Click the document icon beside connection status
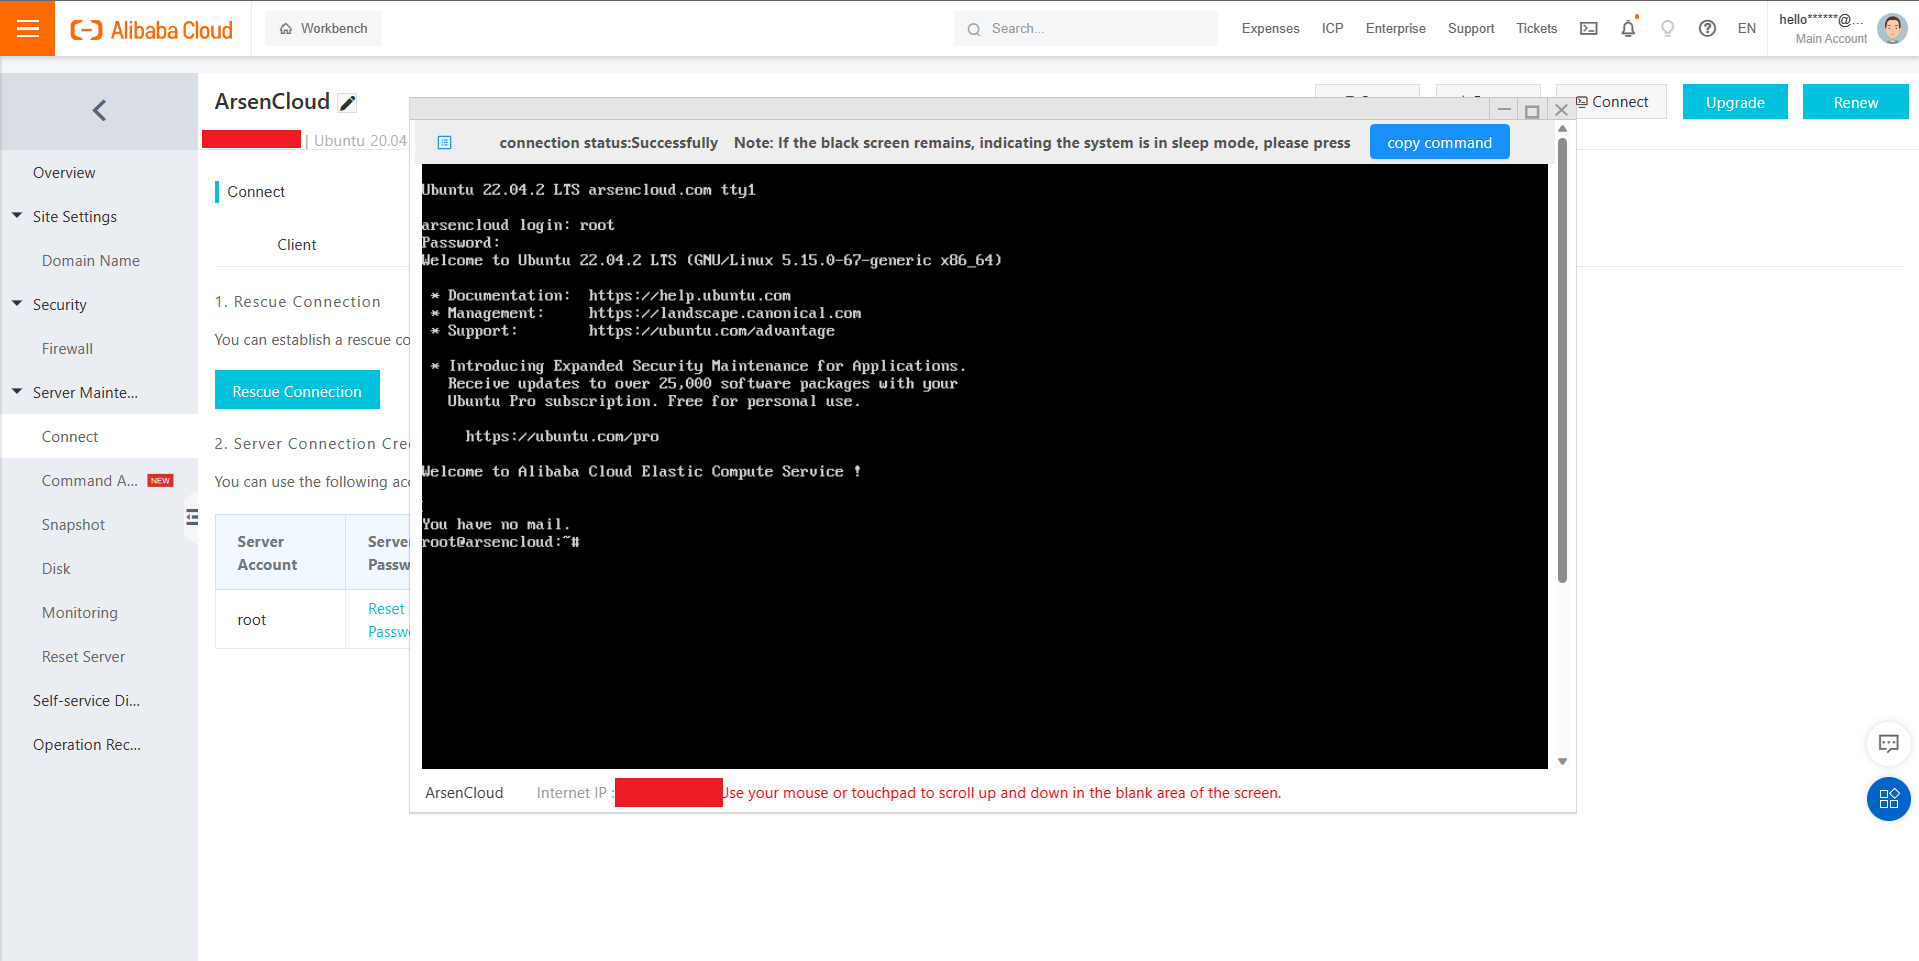Image resolution: width=1919 pixels, height=961 pixels. click(x=445, y=143)
